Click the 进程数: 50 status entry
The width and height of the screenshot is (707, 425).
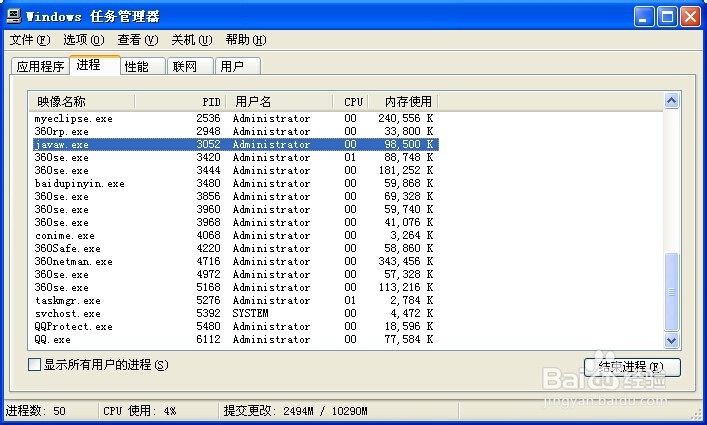pyautogui.click(x=36, y=411)
